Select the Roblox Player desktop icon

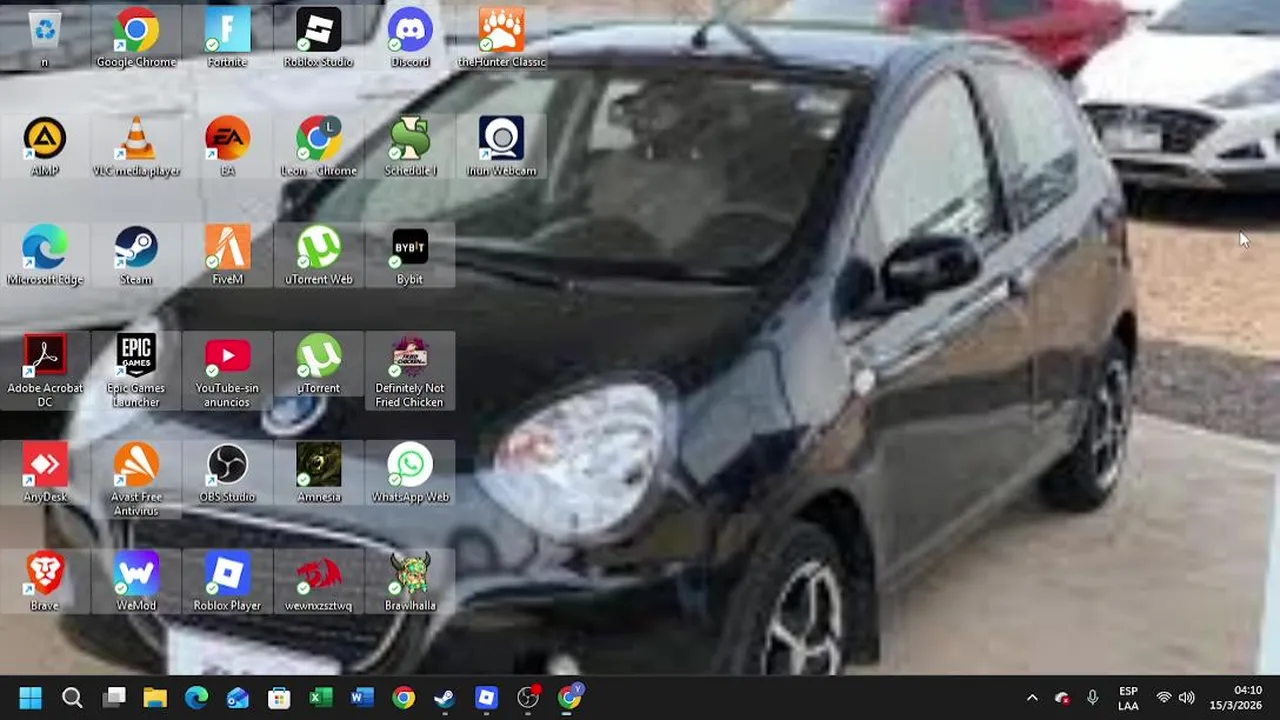pos(227,582)
